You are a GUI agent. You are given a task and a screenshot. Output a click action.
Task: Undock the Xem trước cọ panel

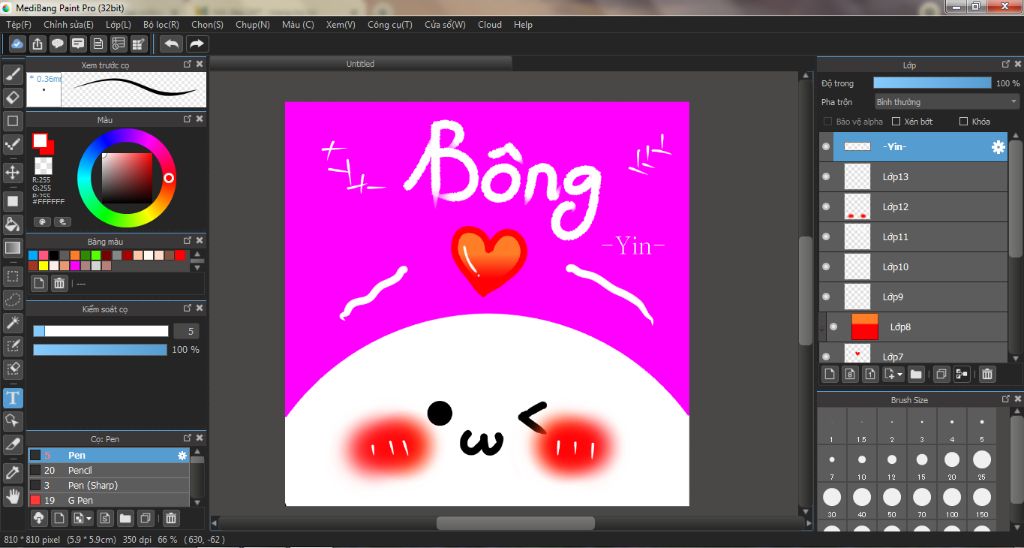(187, 64)
